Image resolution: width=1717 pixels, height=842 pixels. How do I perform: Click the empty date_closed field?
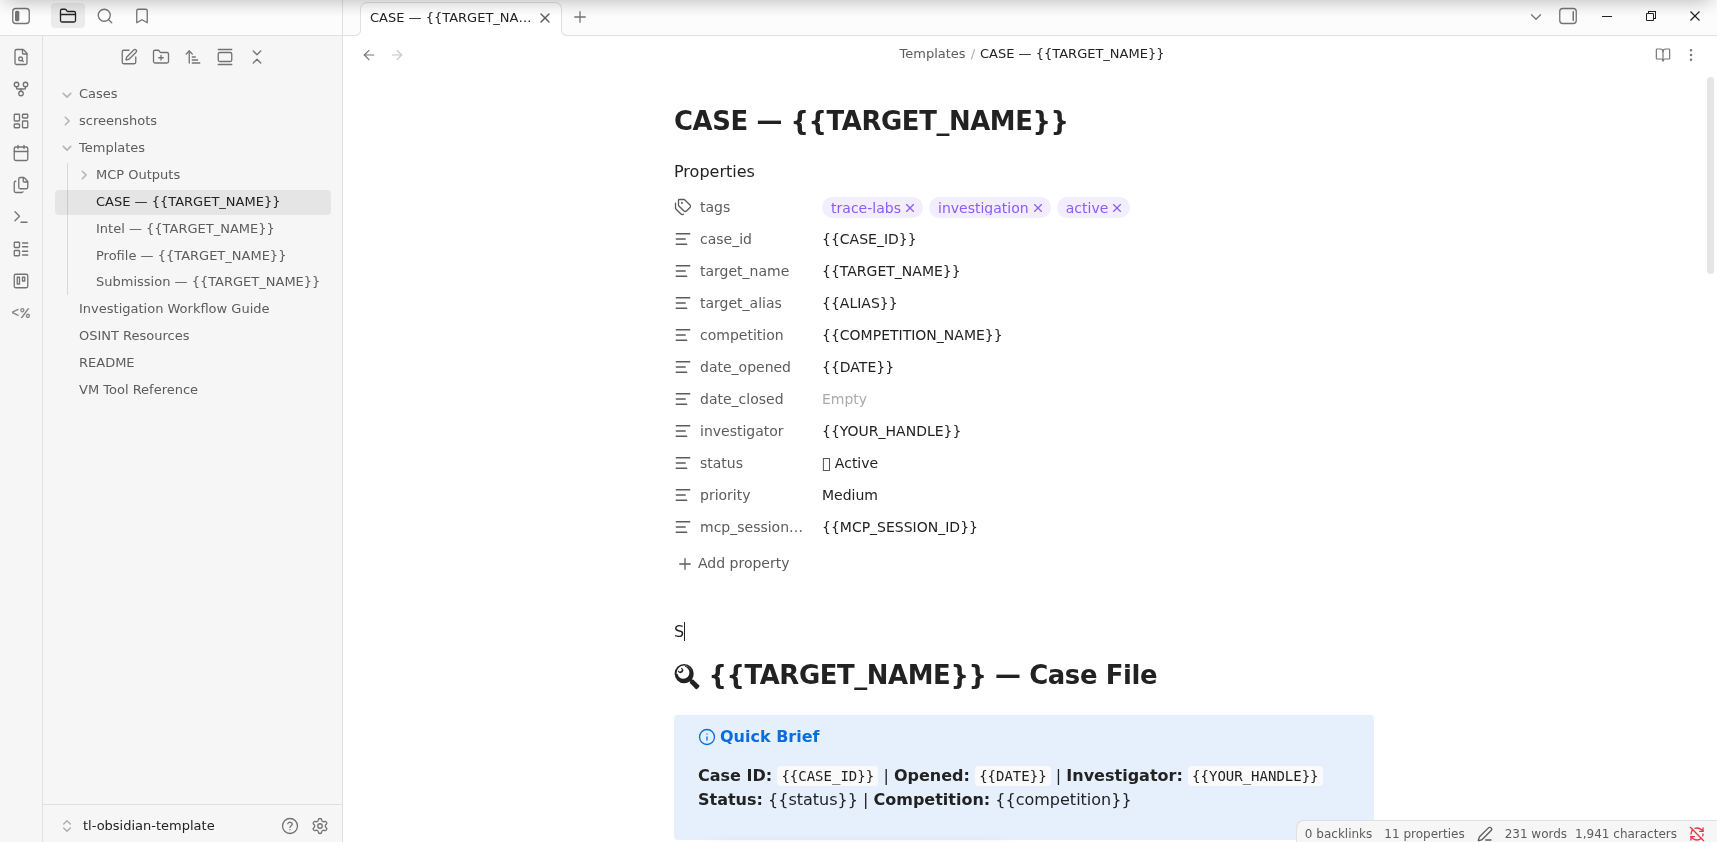pos(844,399)
